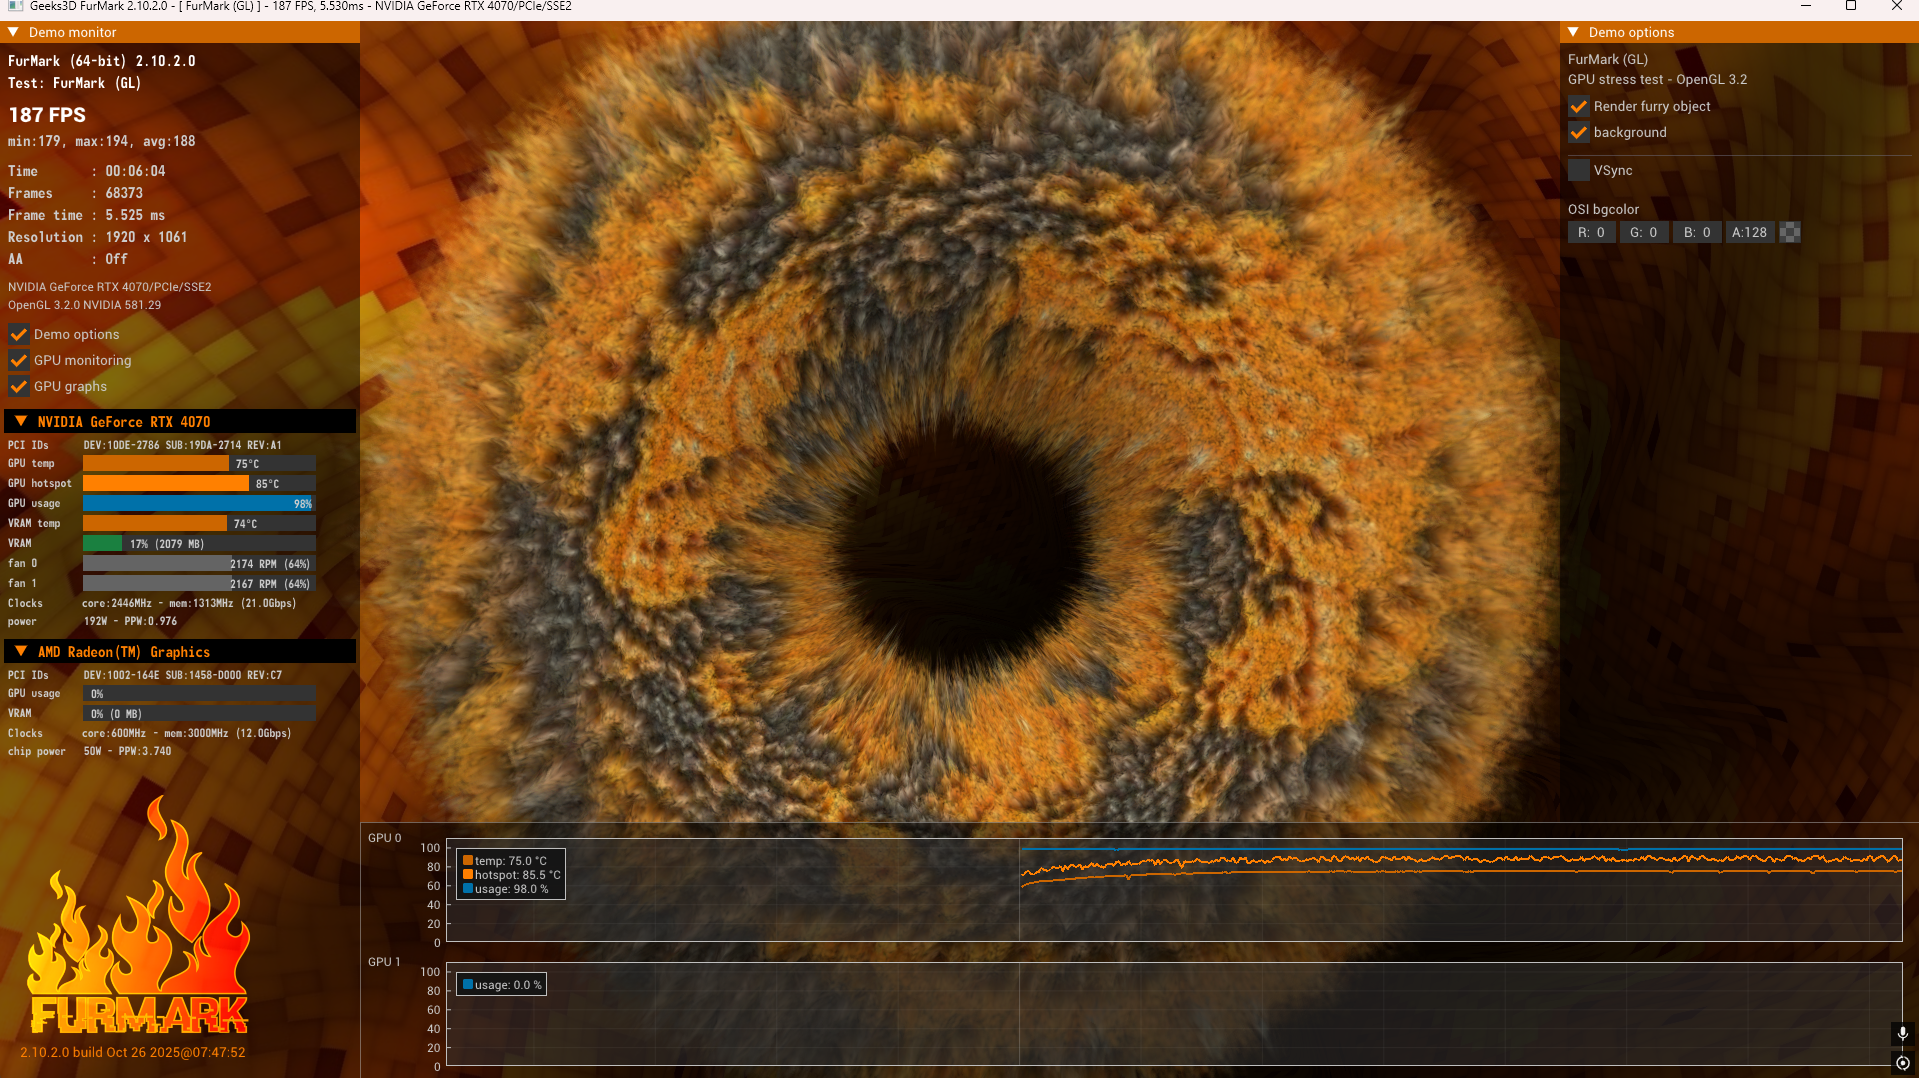Click the AMD Radeon VRAM 0% (0 MB) bar

(199, 714)
